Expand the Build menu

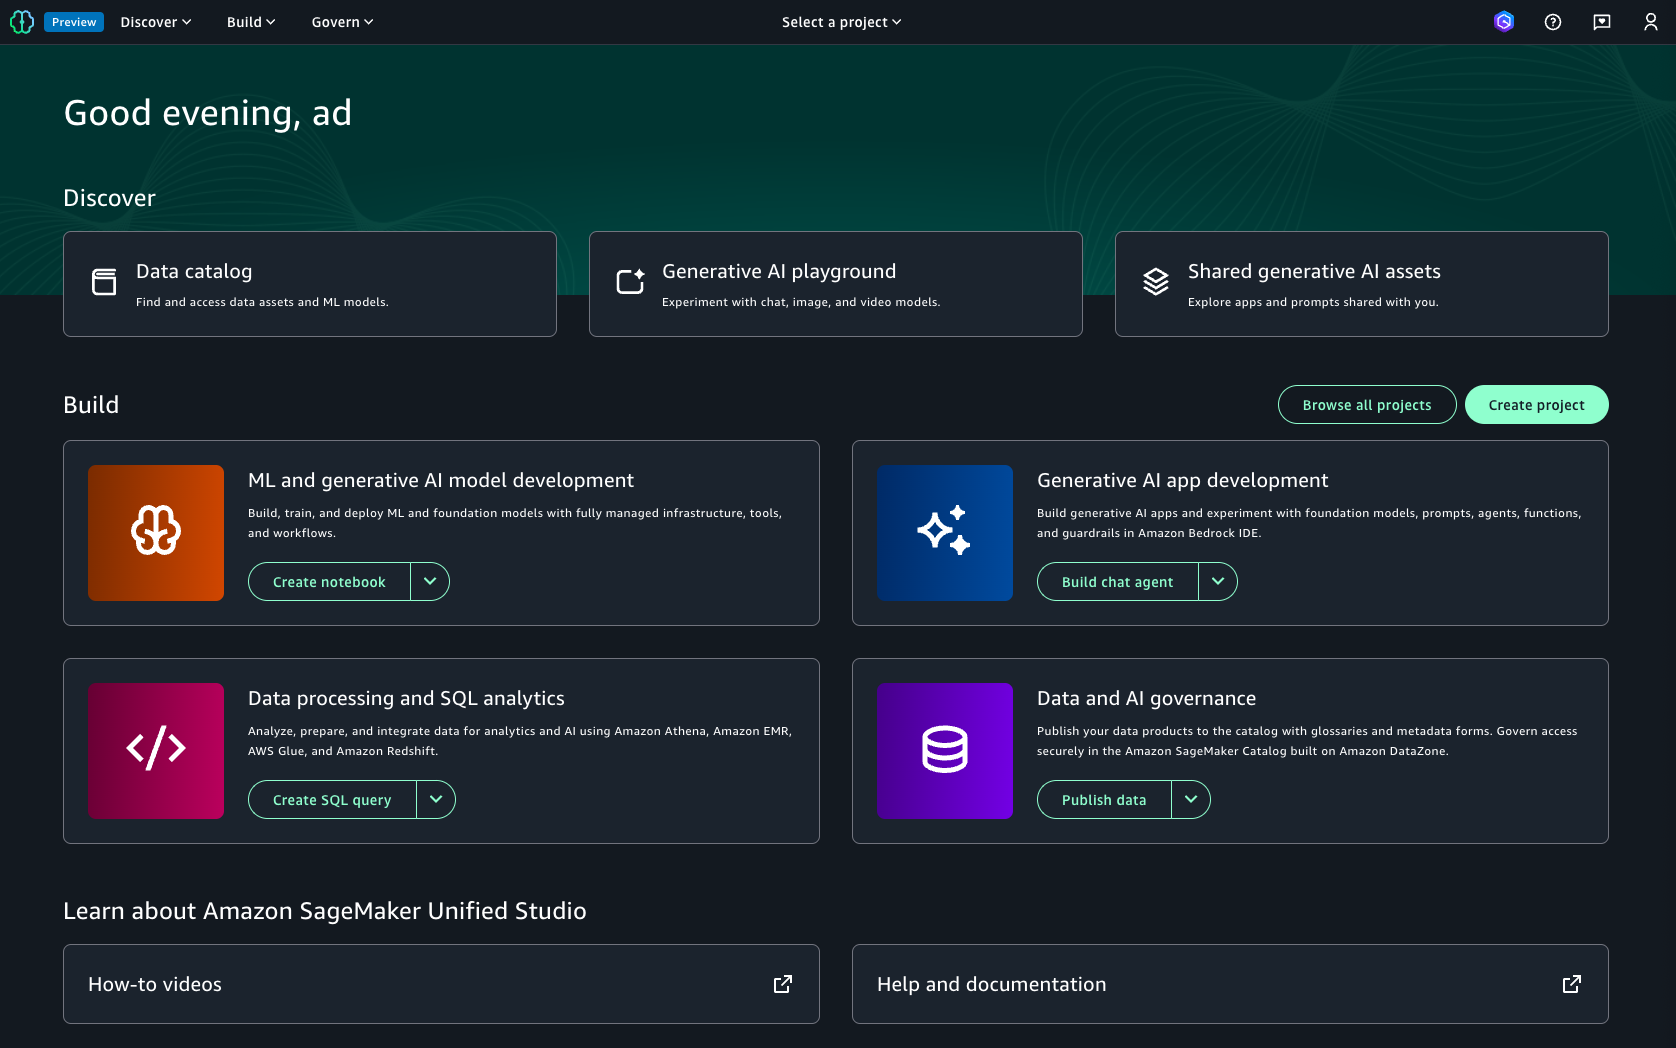point(251,22)
